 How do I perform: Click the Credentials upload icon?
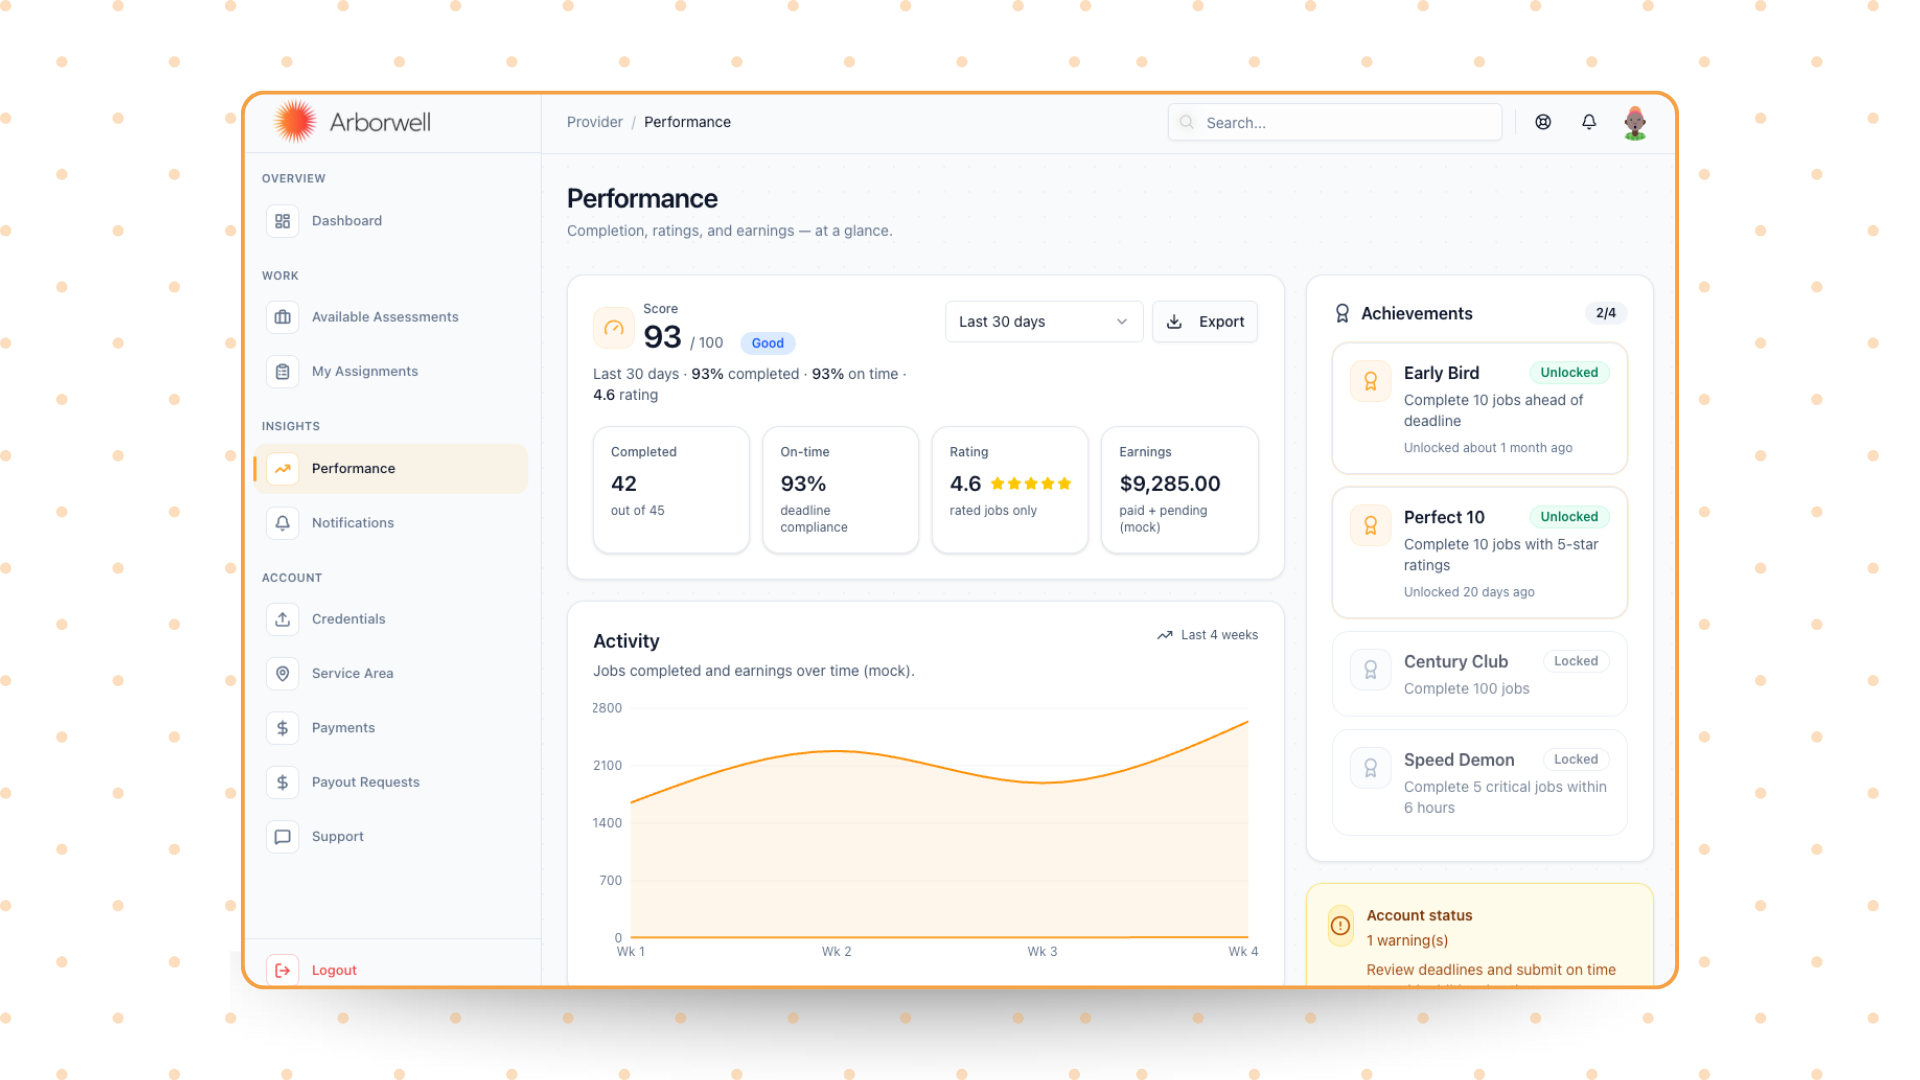(283, 619)
